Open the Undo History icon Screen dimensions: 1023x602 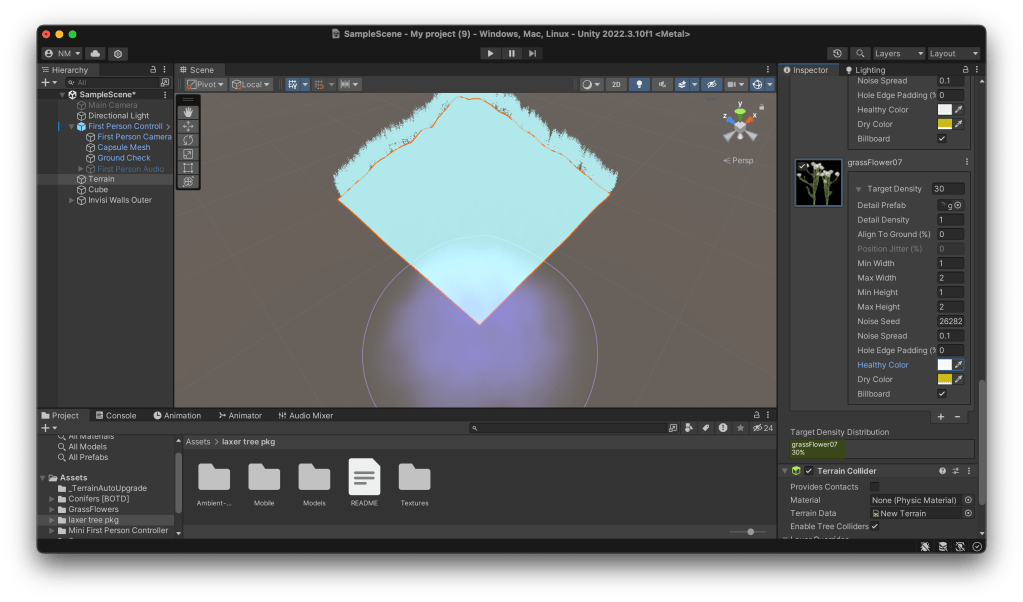coord(837,53)
